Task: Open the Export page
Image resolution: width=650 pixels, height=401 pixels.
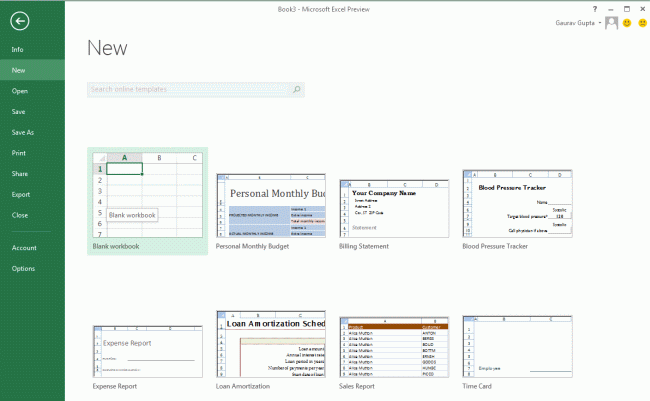Action: (32, 194)
